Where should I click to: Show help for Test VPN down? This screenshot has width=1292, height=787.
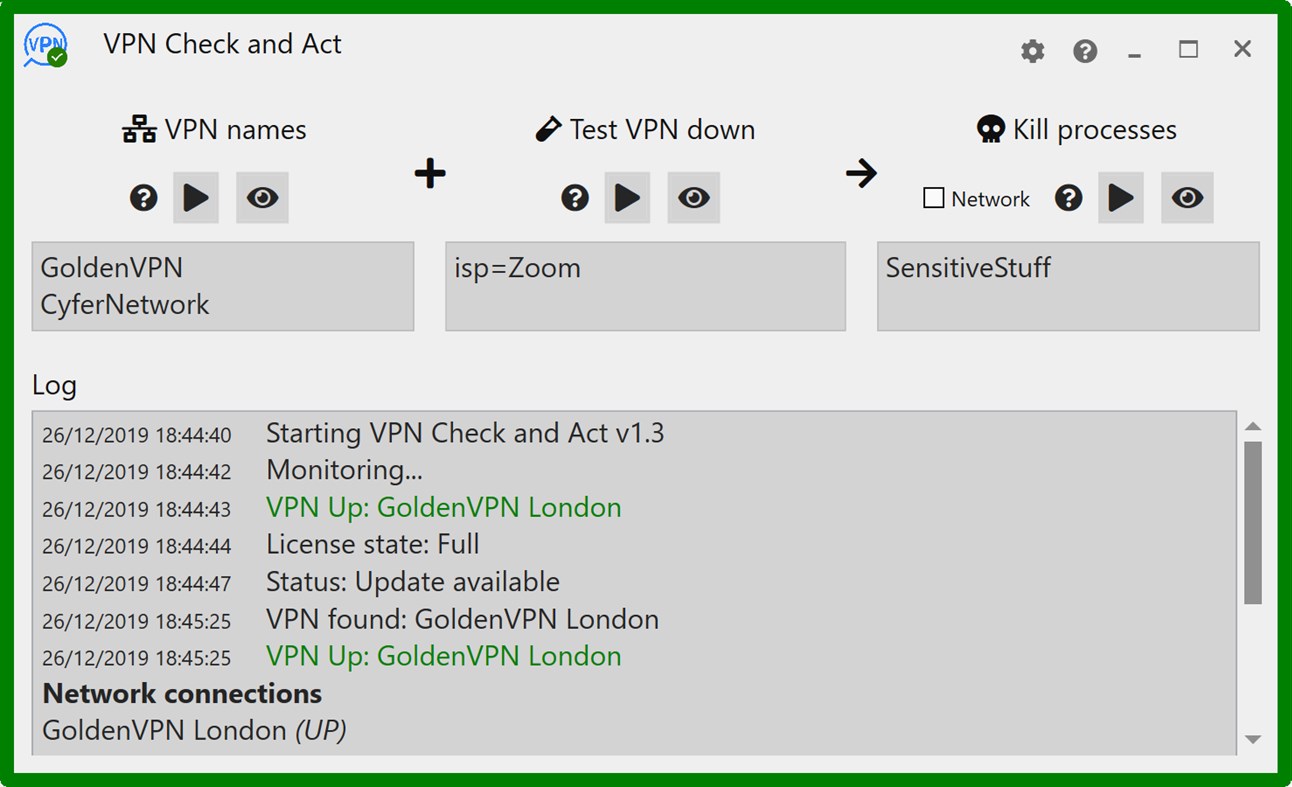click(x=575, y=198)
